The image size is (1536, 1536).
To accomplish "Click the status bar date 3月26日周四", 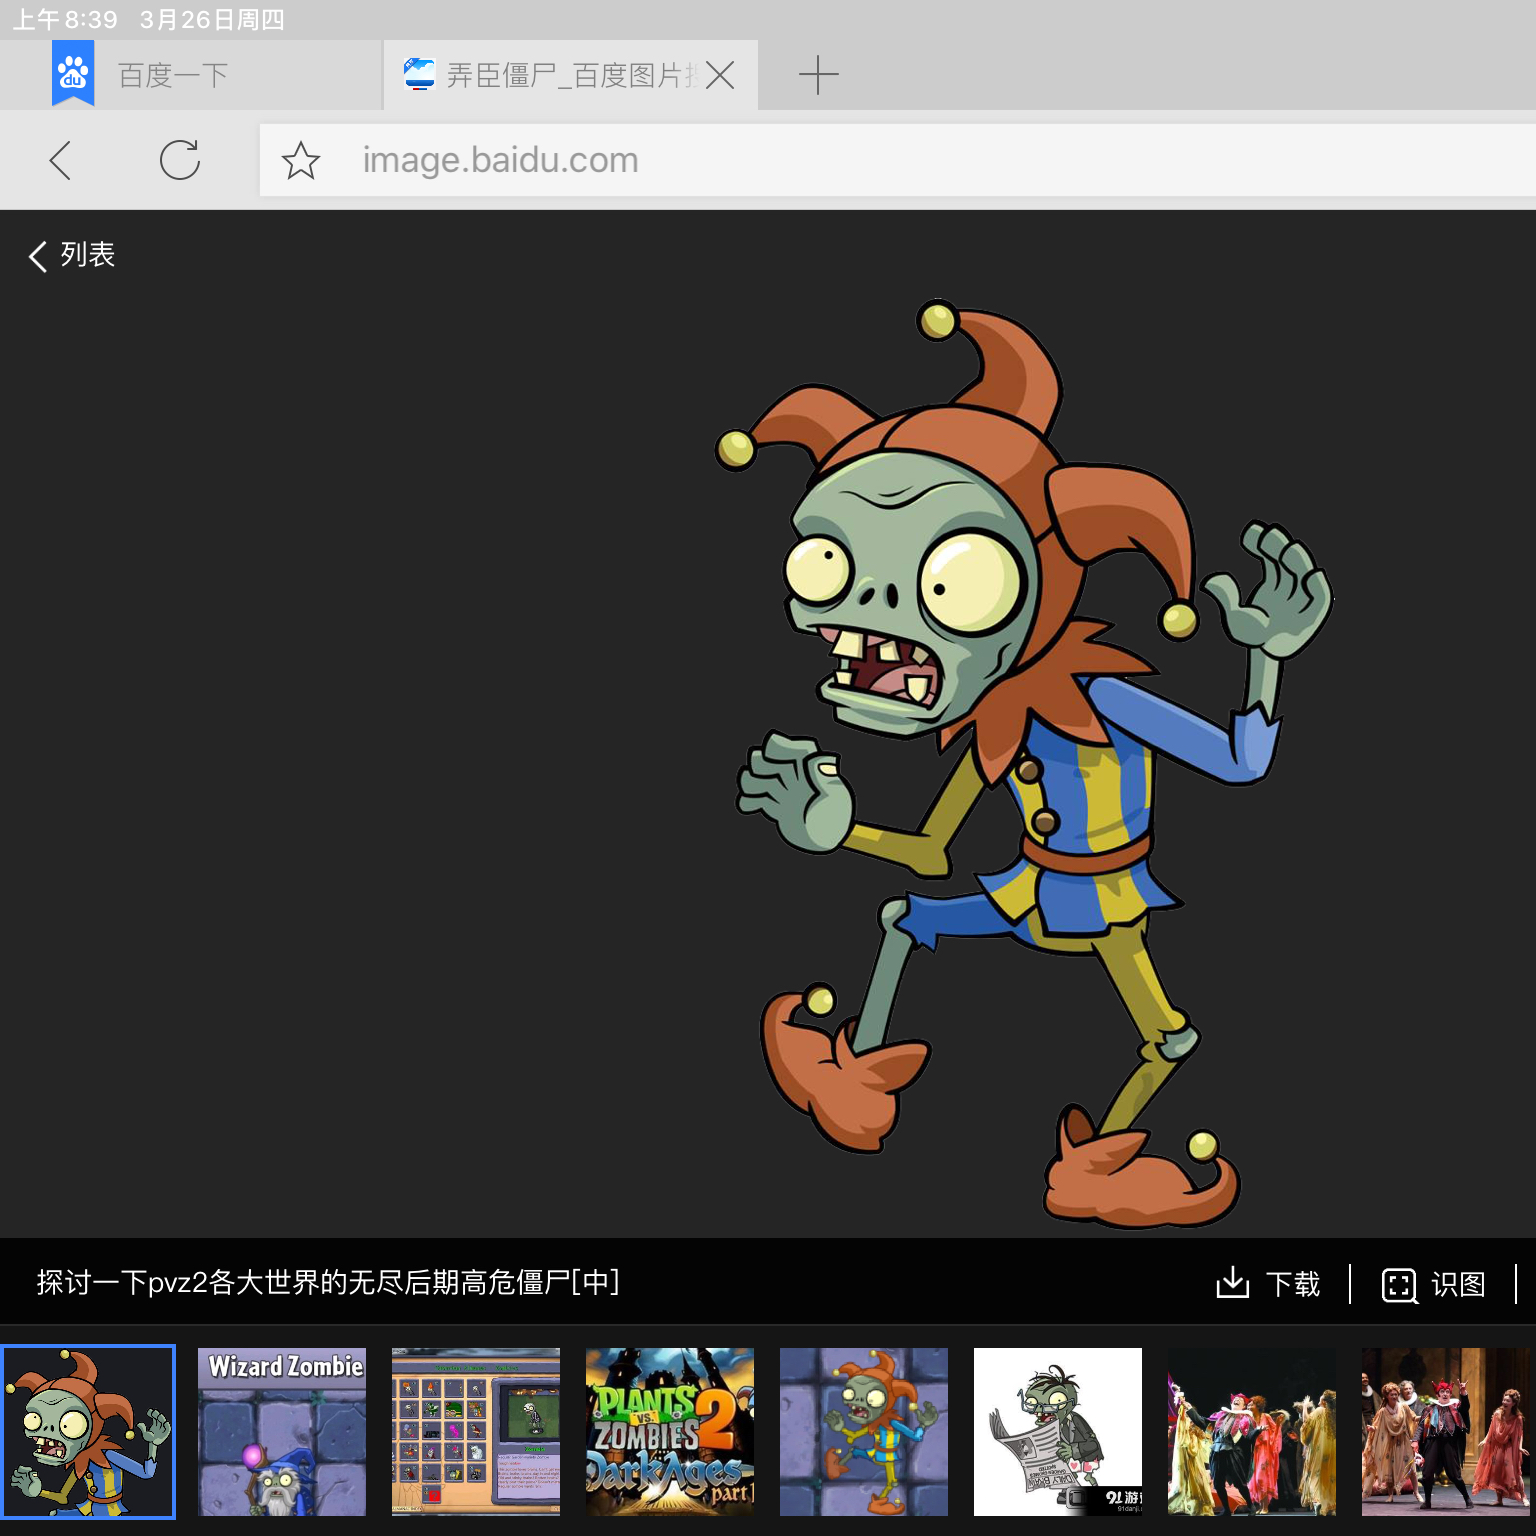I will (x=212, y=20).
